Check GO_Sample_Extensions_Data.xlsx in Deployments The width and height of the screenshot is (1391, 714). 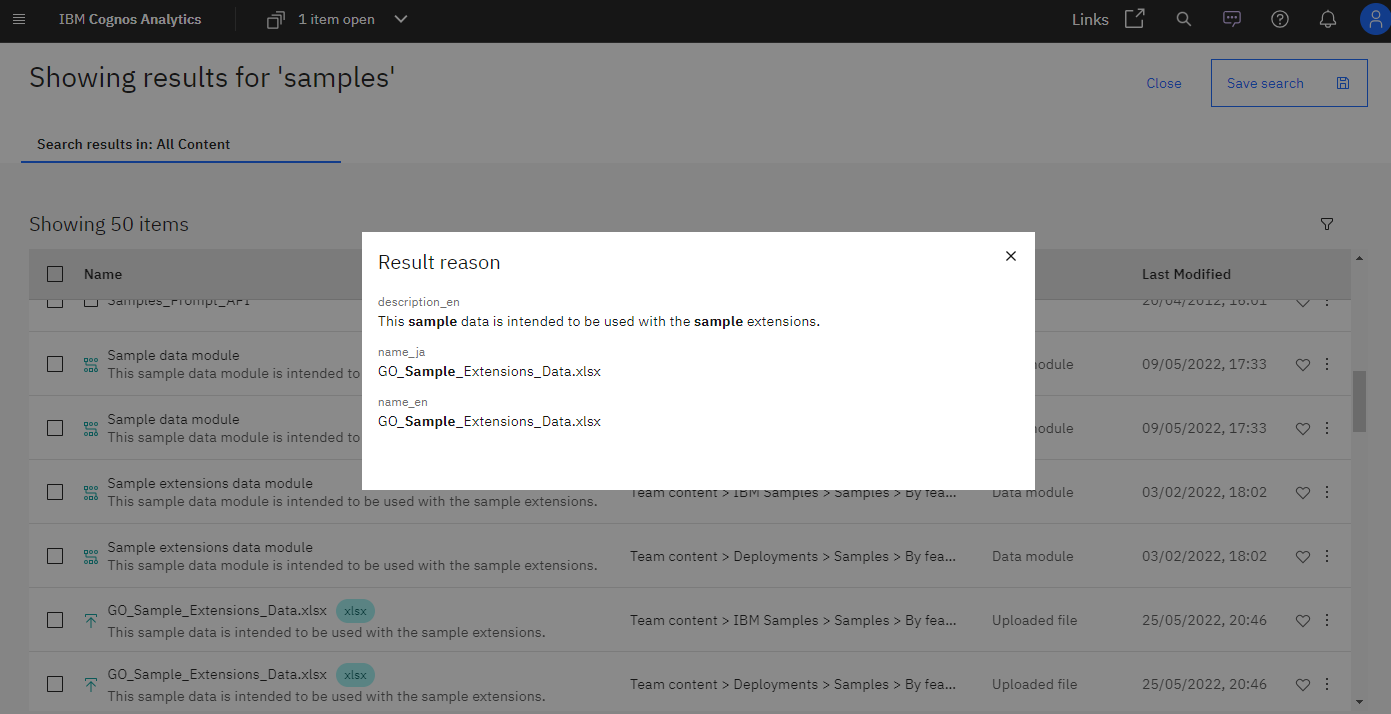[55, 684]
